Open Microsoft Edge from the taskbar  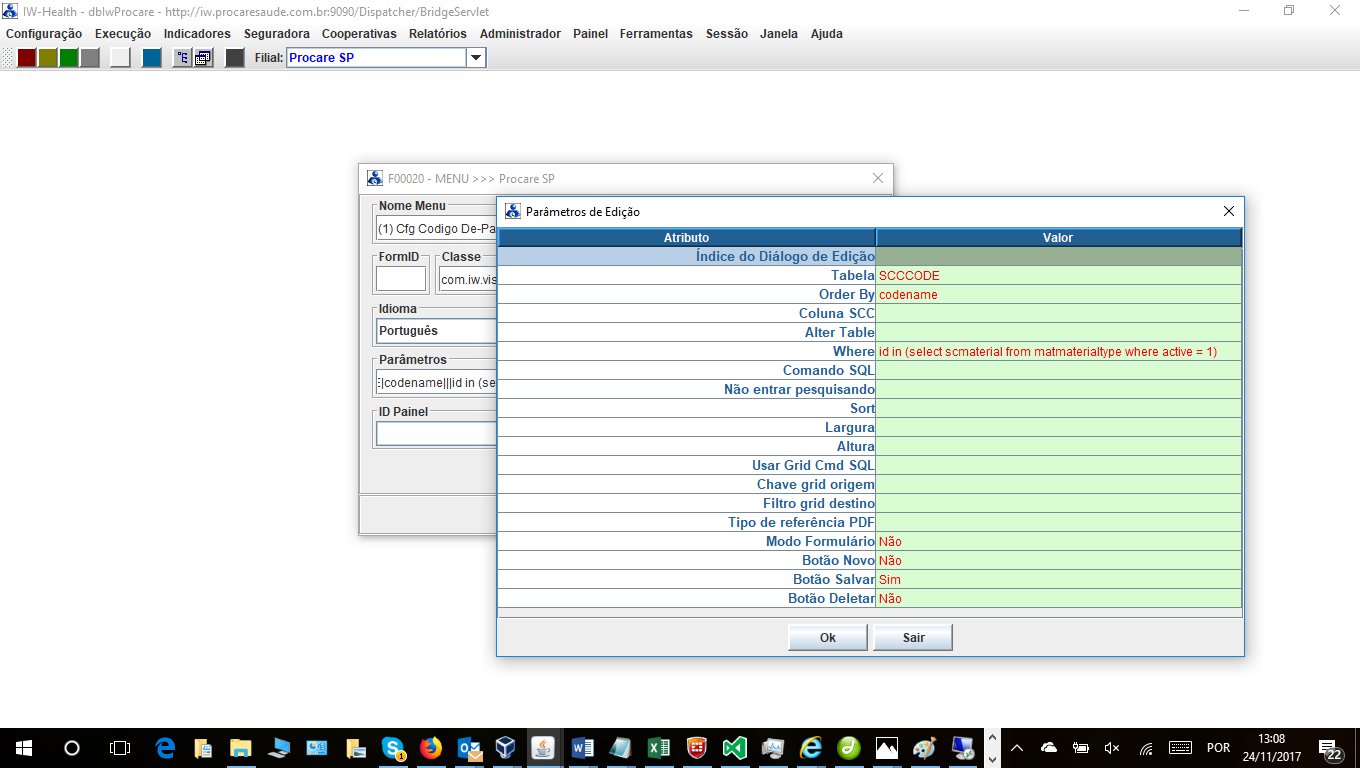tap(167, 747)
